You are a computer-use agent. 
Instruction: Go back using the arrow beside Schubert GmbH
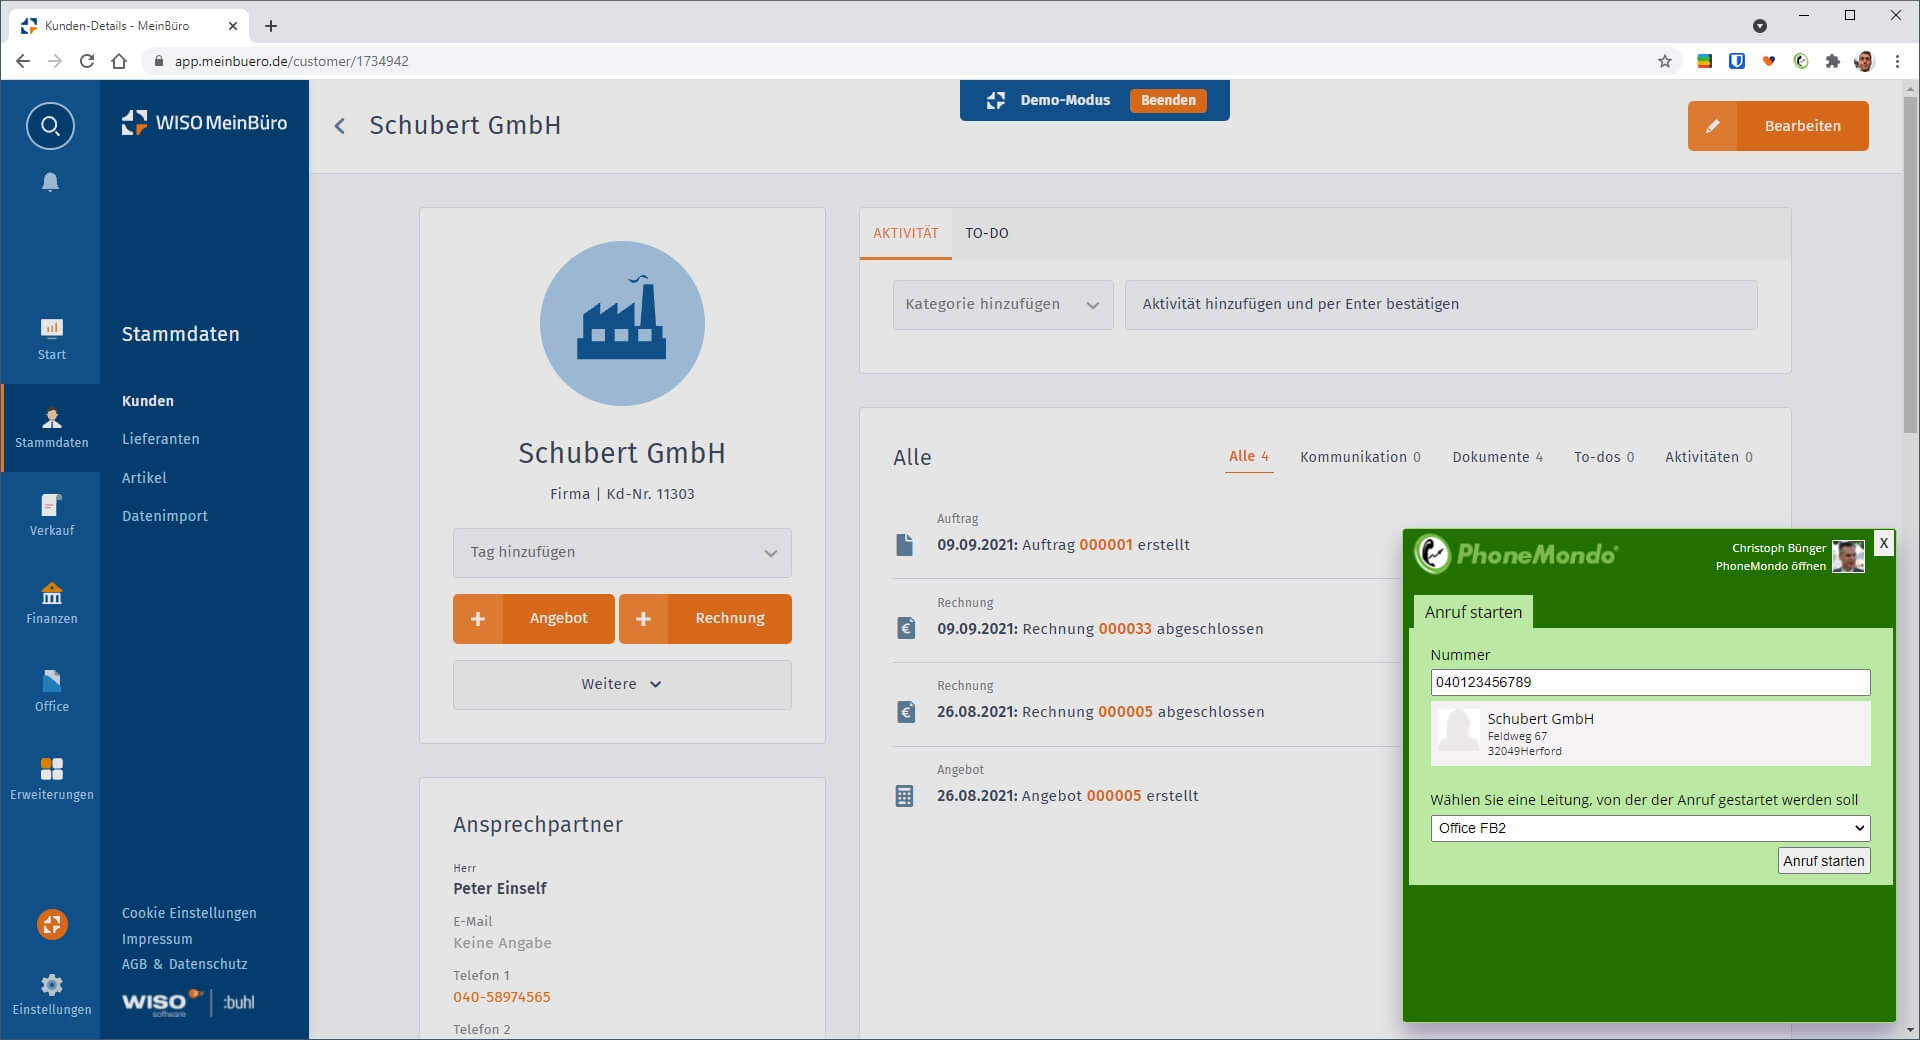click(340, 126)
